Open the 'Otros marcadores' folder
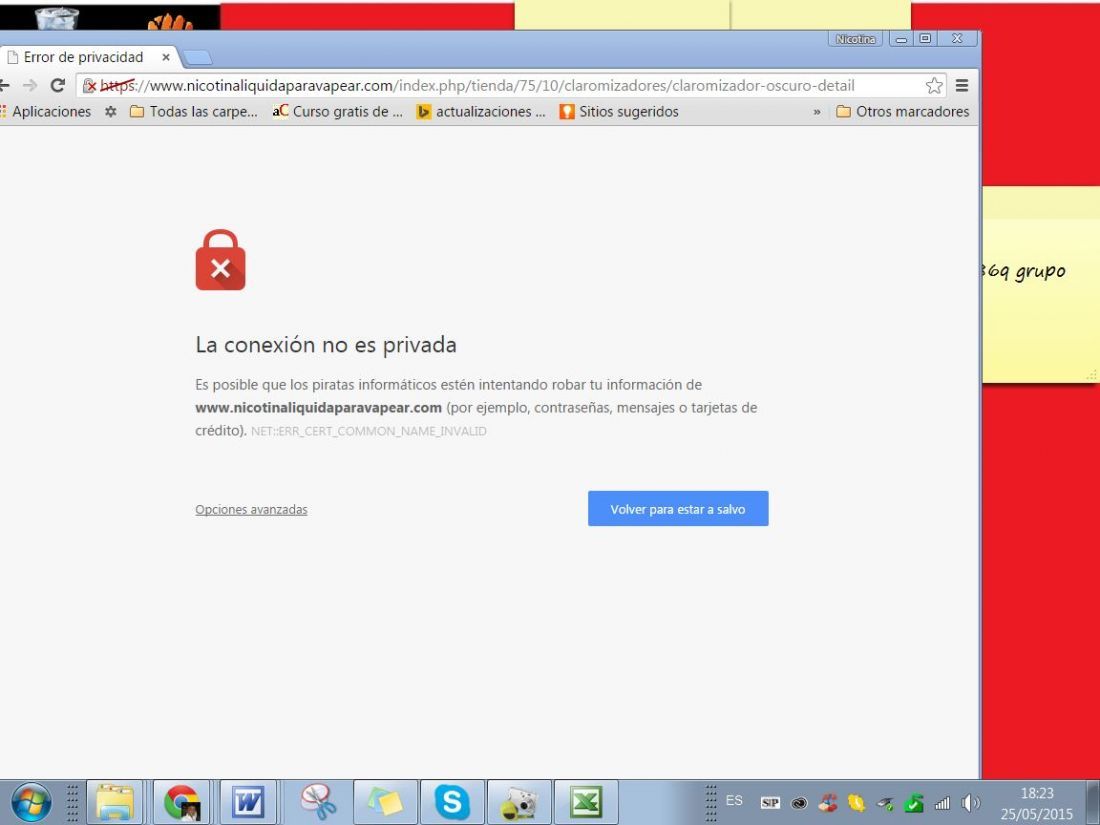The height and width of the screenshot is (825, 1100). point(902,112)
